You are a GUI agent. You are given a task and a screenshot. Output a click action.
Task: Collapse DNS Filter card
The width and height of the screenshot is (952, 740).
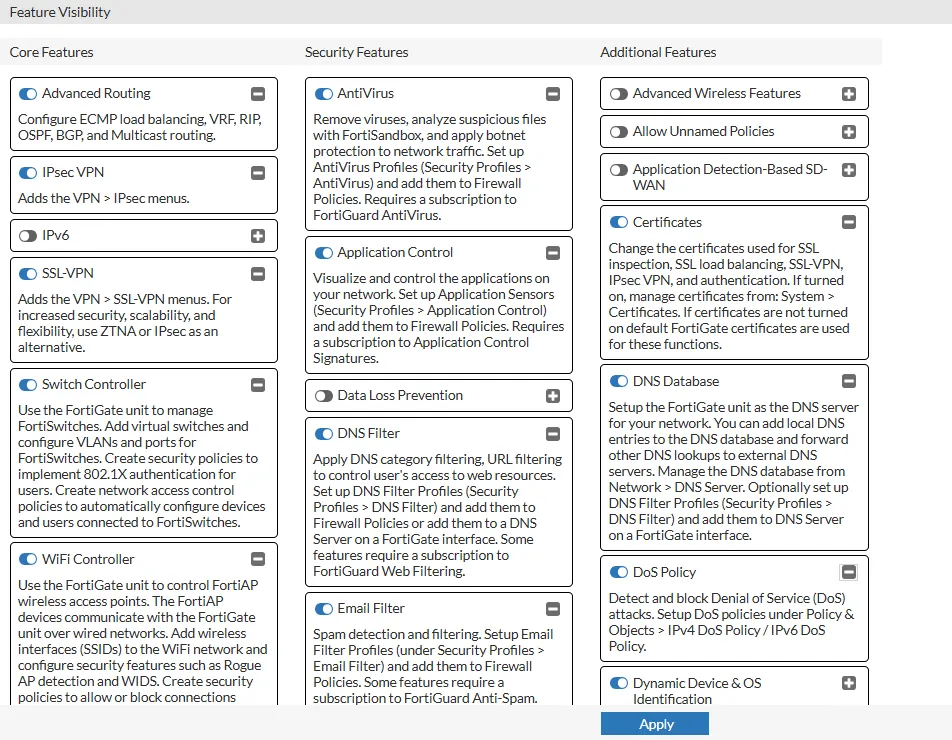pyautogui.click(x=553, y=434)
